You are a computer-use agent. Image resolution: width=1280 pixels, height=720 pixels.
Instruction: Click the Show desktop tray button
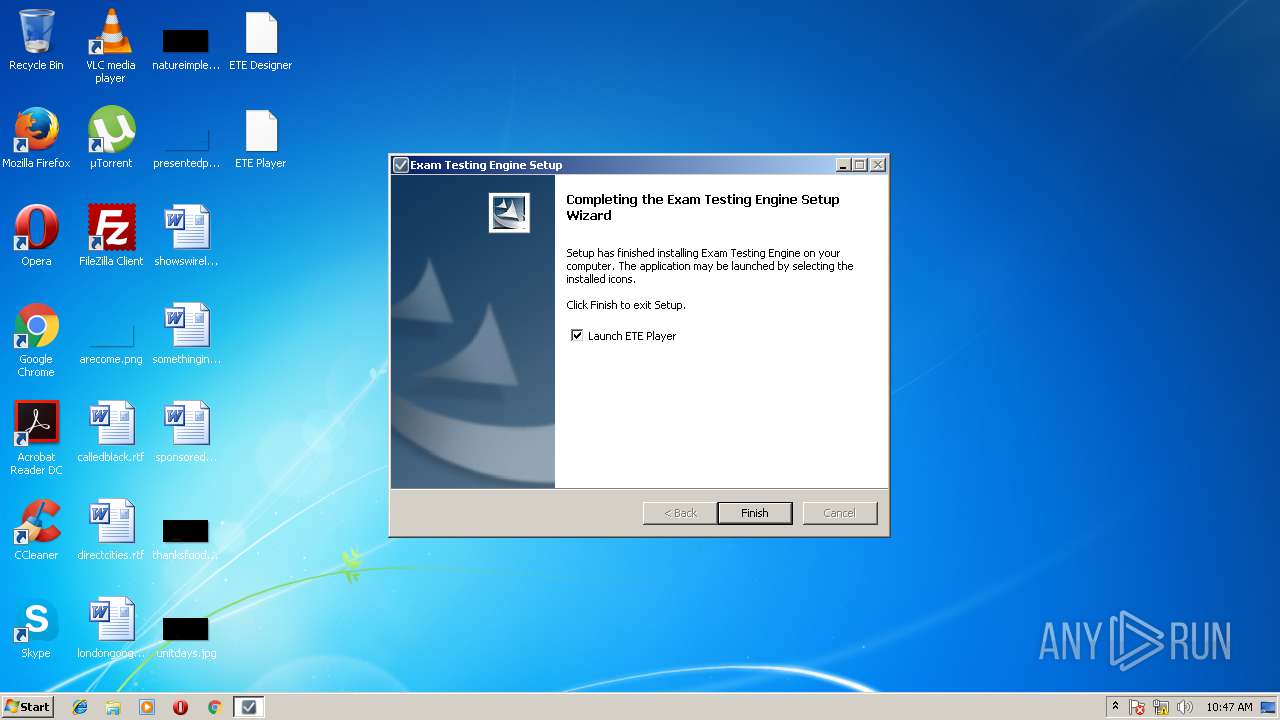(1269, 707)
